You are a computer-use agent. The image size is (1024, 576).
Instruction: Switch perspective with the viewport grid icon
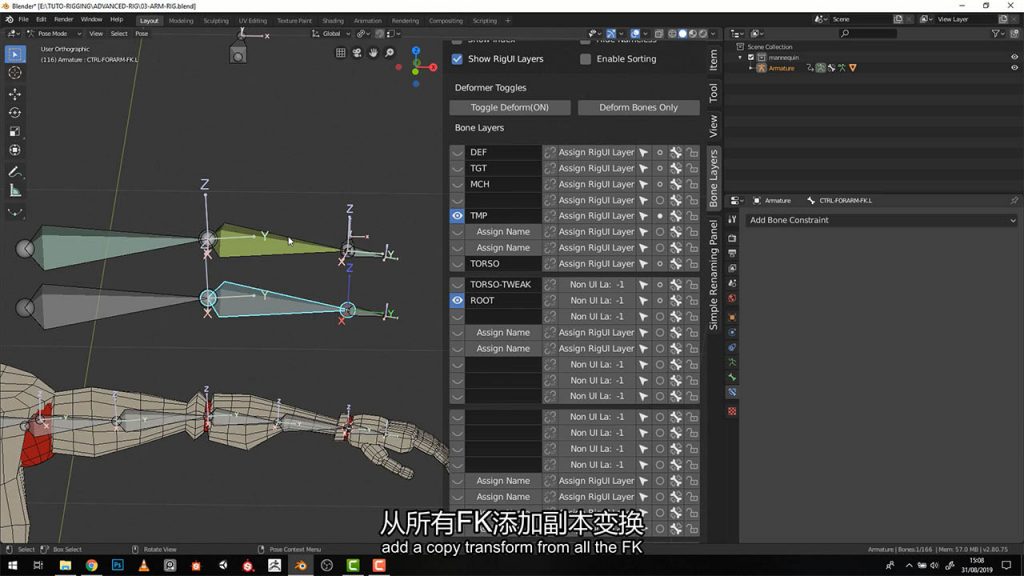341,53
